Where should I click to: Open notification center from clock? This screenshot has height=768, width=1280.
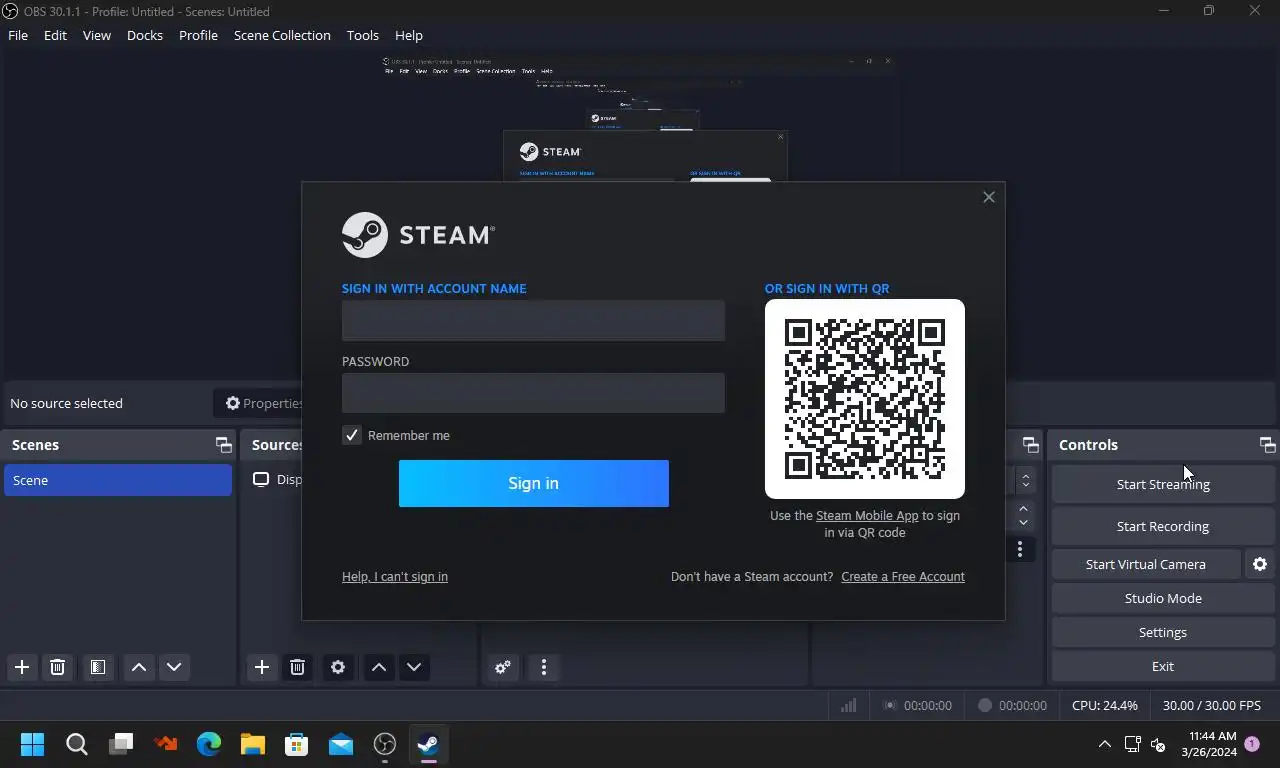(1212, 744)
